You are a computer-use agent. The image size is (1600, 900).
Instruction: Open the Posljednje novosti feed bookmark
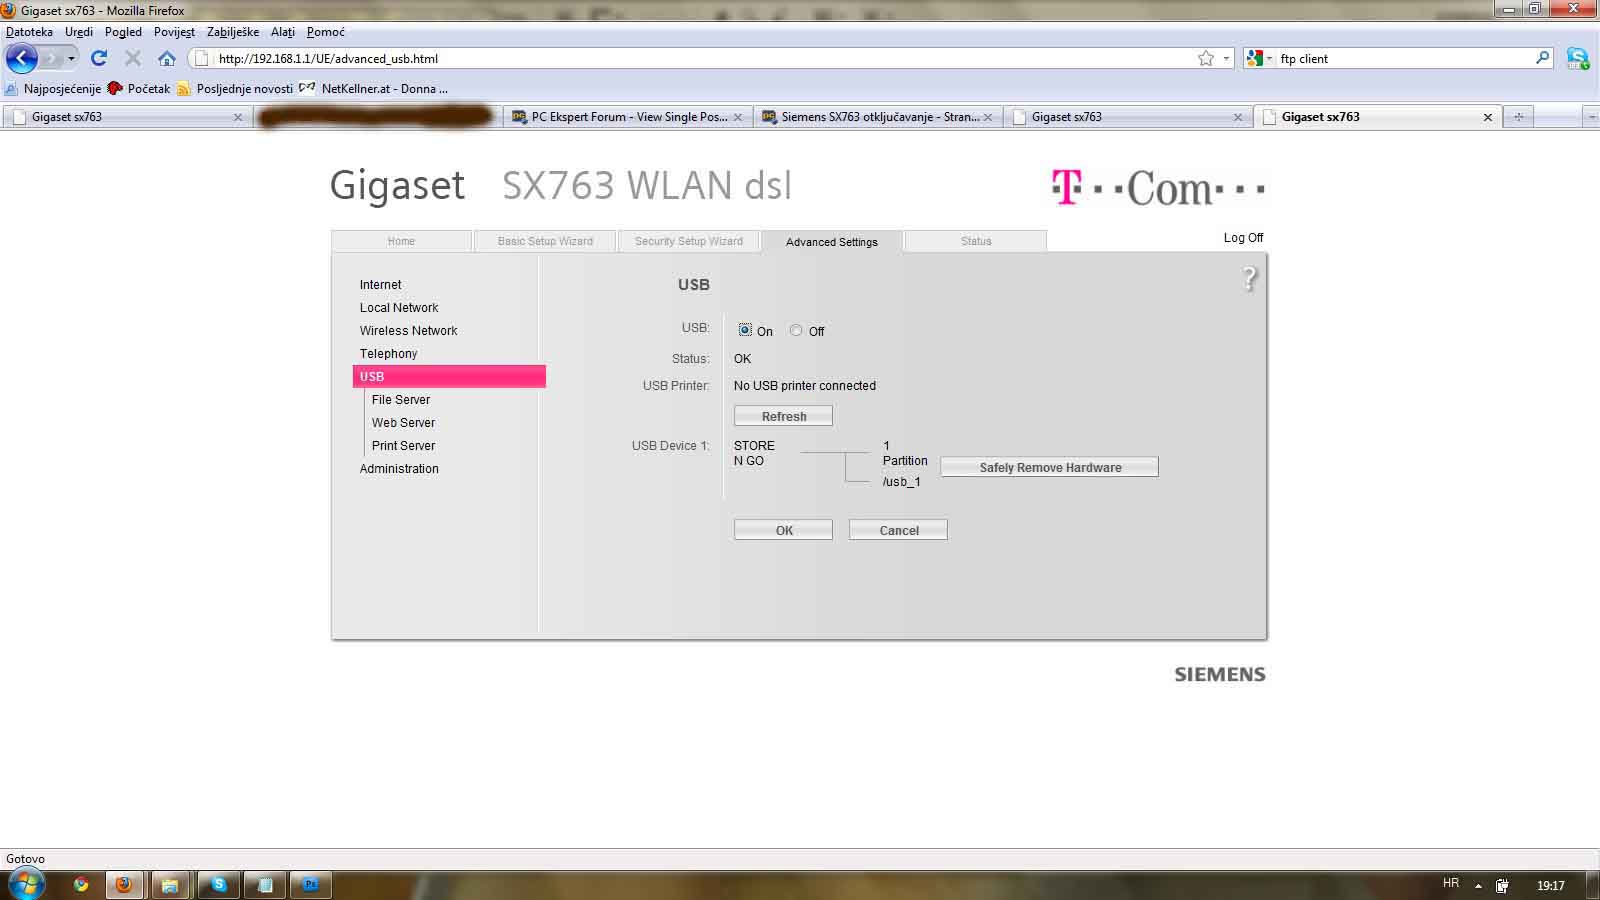point(235,88)
